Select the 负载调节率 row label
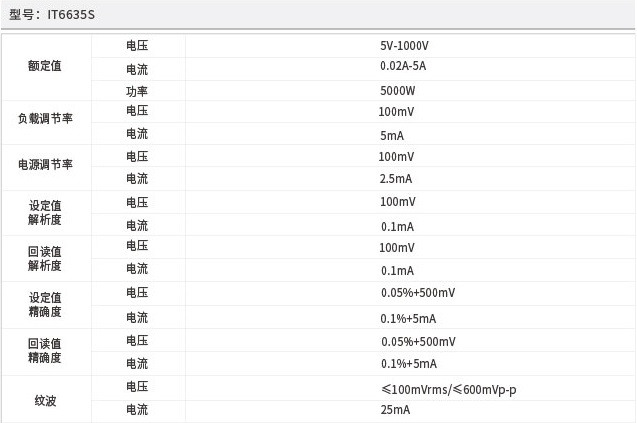Viewport: 637px width, 423px height. point(45,119)
